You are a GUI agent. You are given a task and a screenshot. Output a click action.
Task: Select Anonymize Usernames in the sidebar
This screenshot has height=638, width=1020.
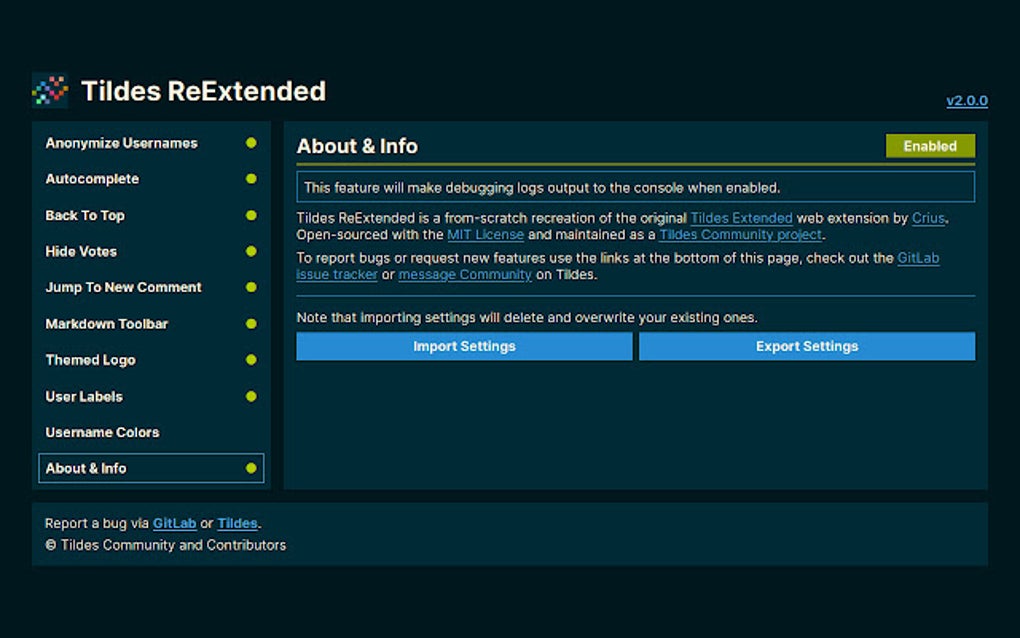[x=120, y=142]
